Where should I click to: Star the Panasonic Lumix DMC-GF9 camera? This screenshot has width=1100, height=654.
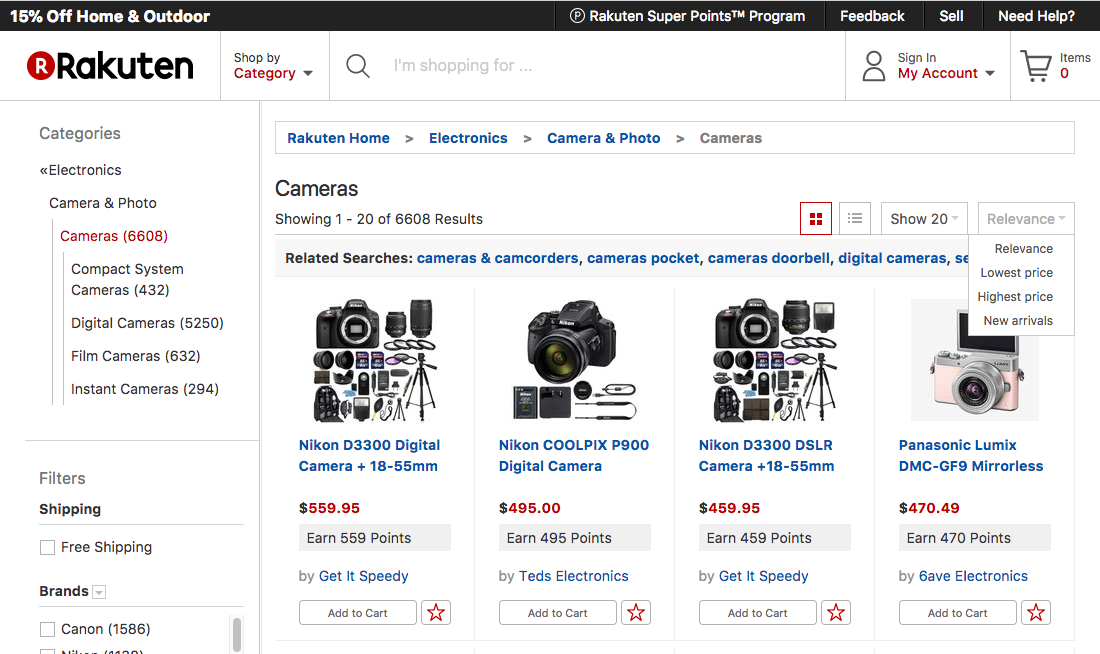[x=1036, y=613]
